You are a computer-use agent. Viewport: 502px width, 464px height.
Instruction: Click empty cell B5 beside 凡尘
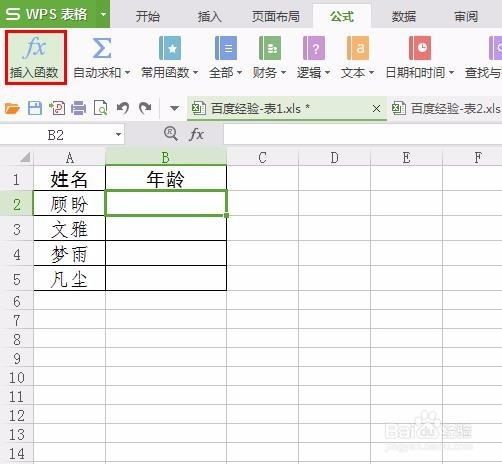[166, 278]
